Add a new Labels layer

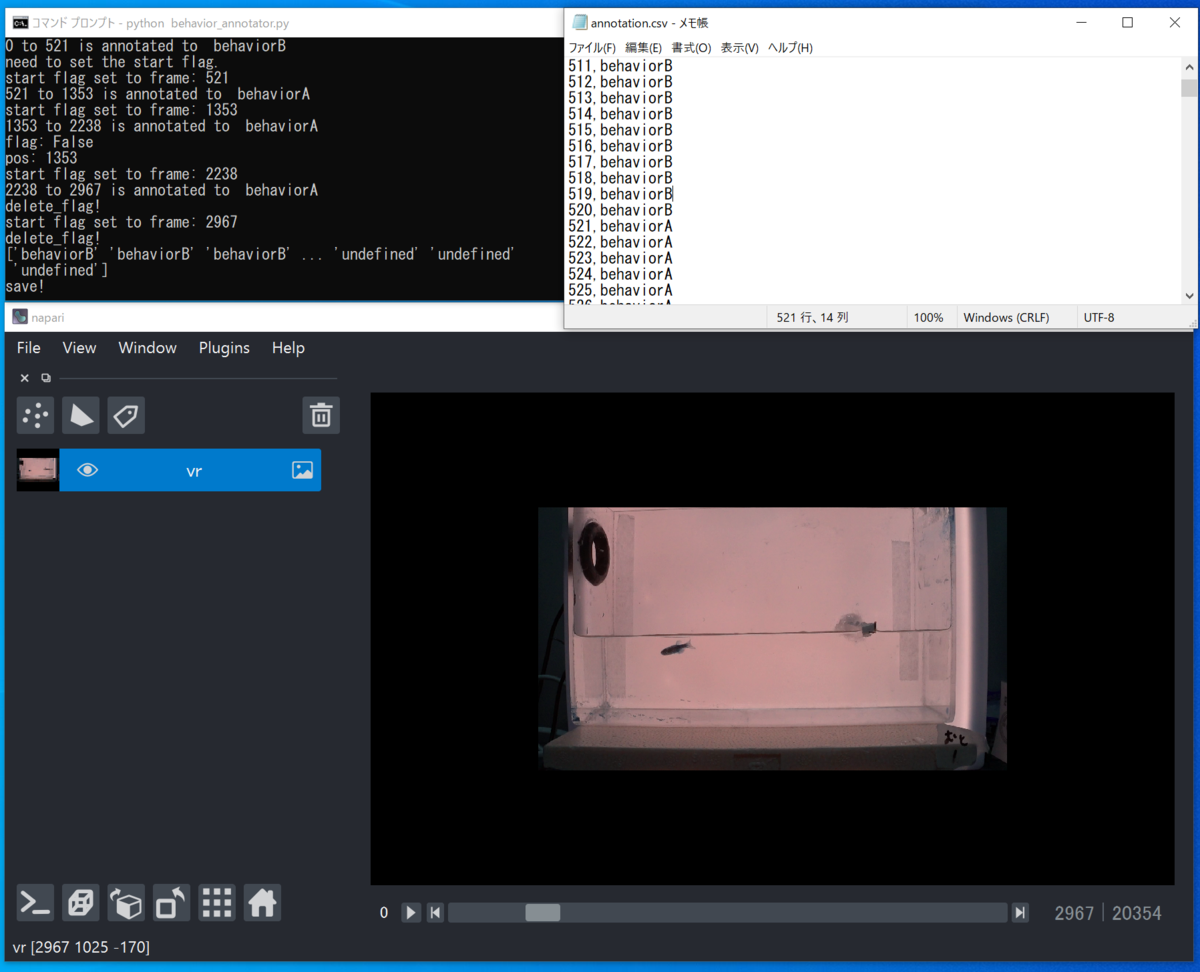pos(126,415)
